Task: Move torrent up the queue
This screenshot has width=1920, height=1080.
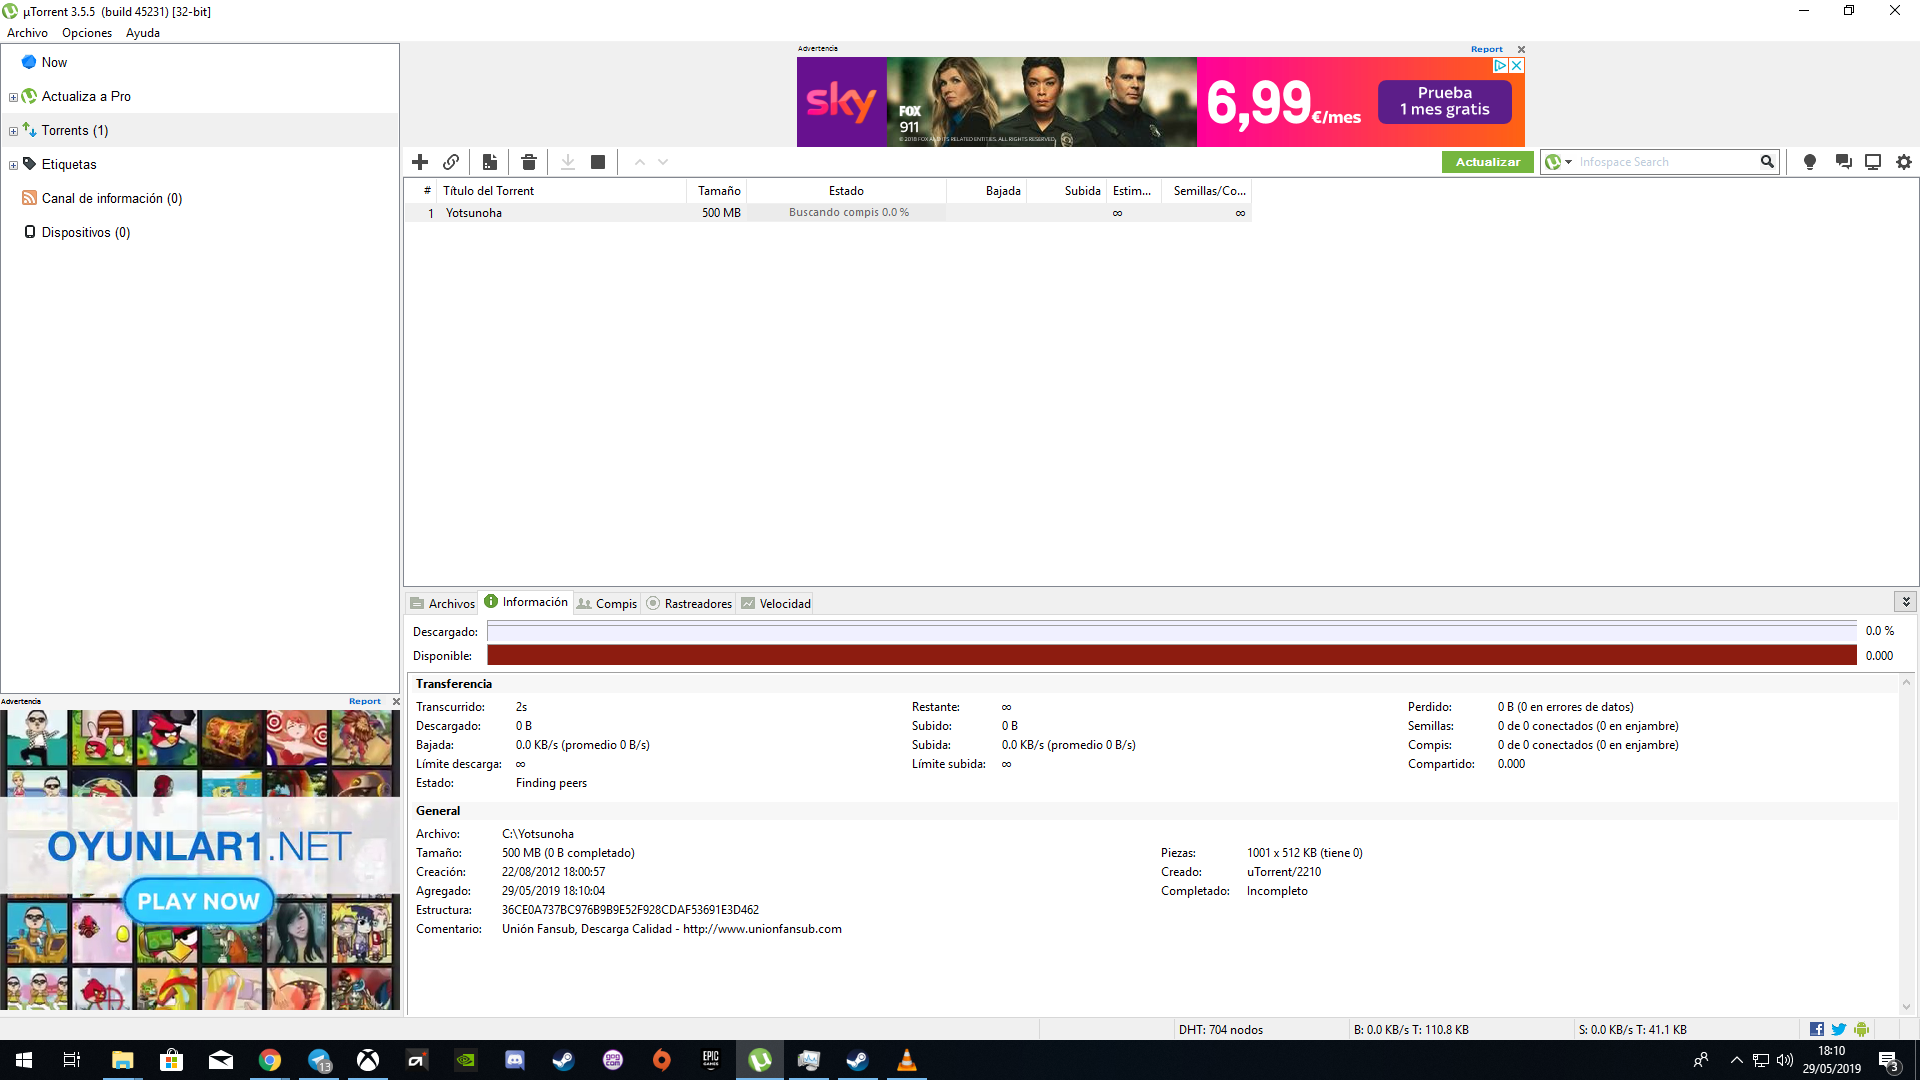Action: click(x=640, y=162)
